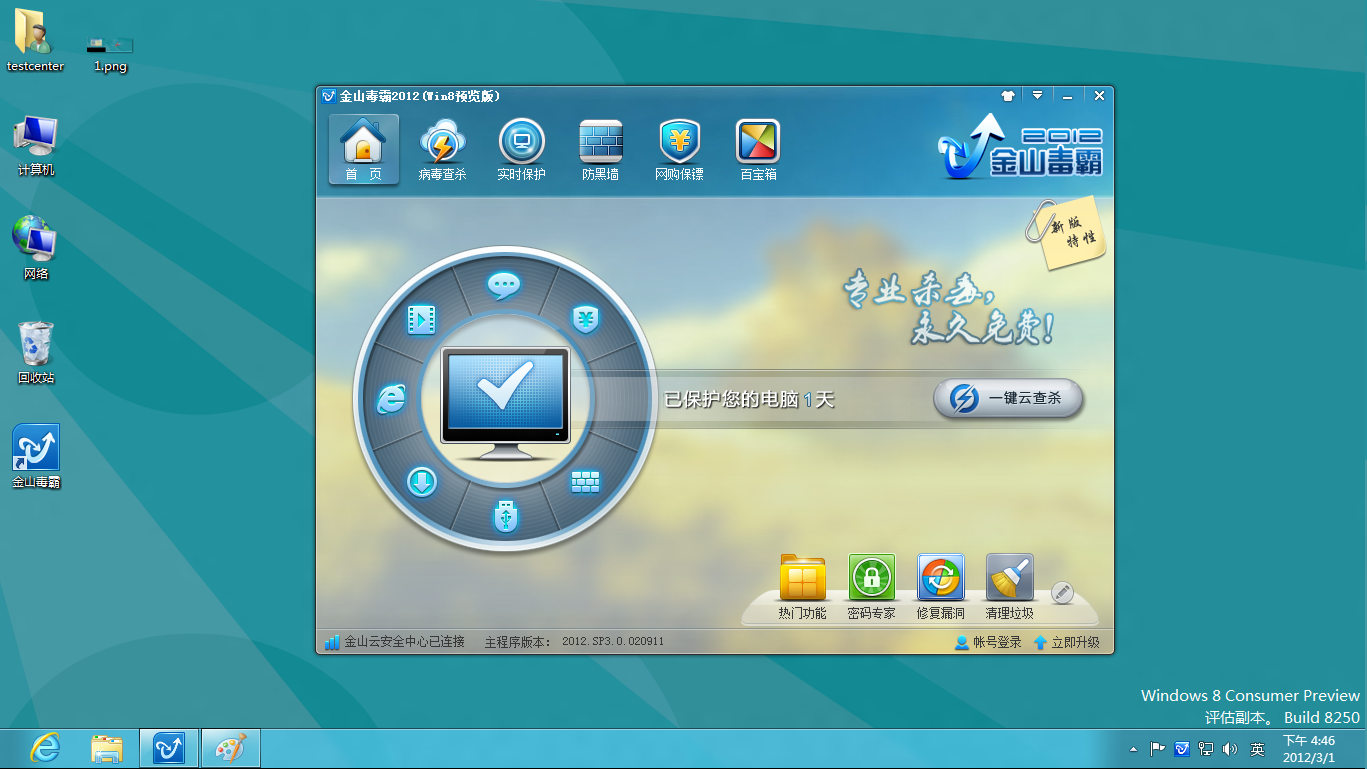Expand hidden system tray icons arrow

click(1133, 749)
